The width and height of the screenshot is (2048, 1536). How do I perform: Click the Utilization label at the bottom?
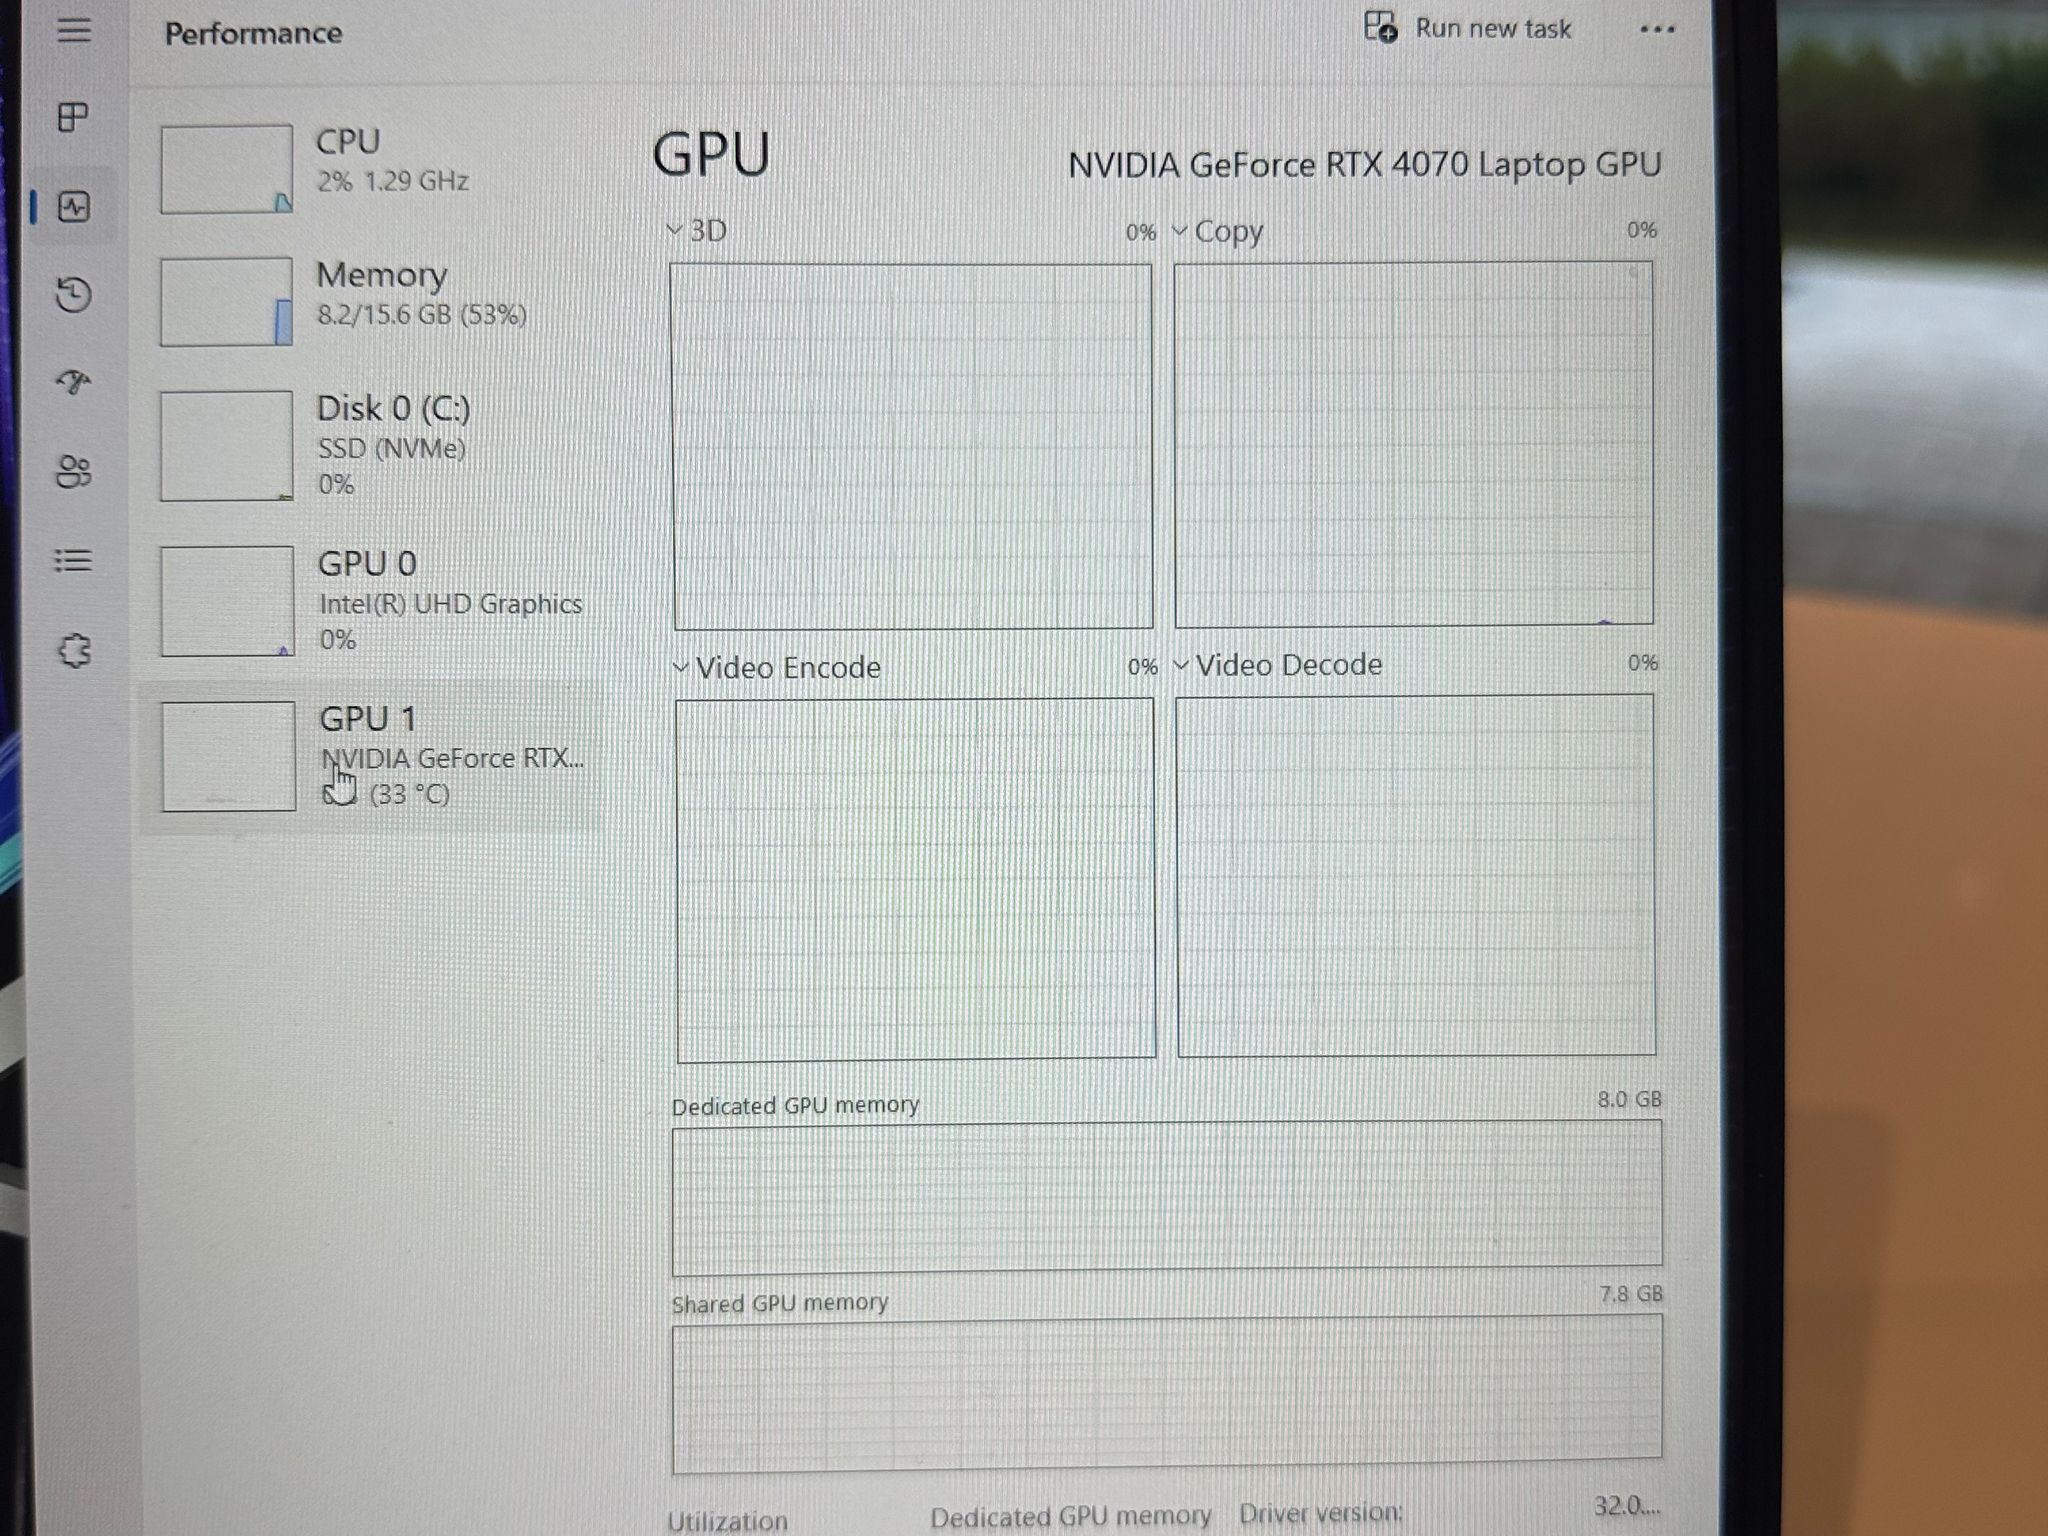pyautogui.click(x=727, y=1520)
